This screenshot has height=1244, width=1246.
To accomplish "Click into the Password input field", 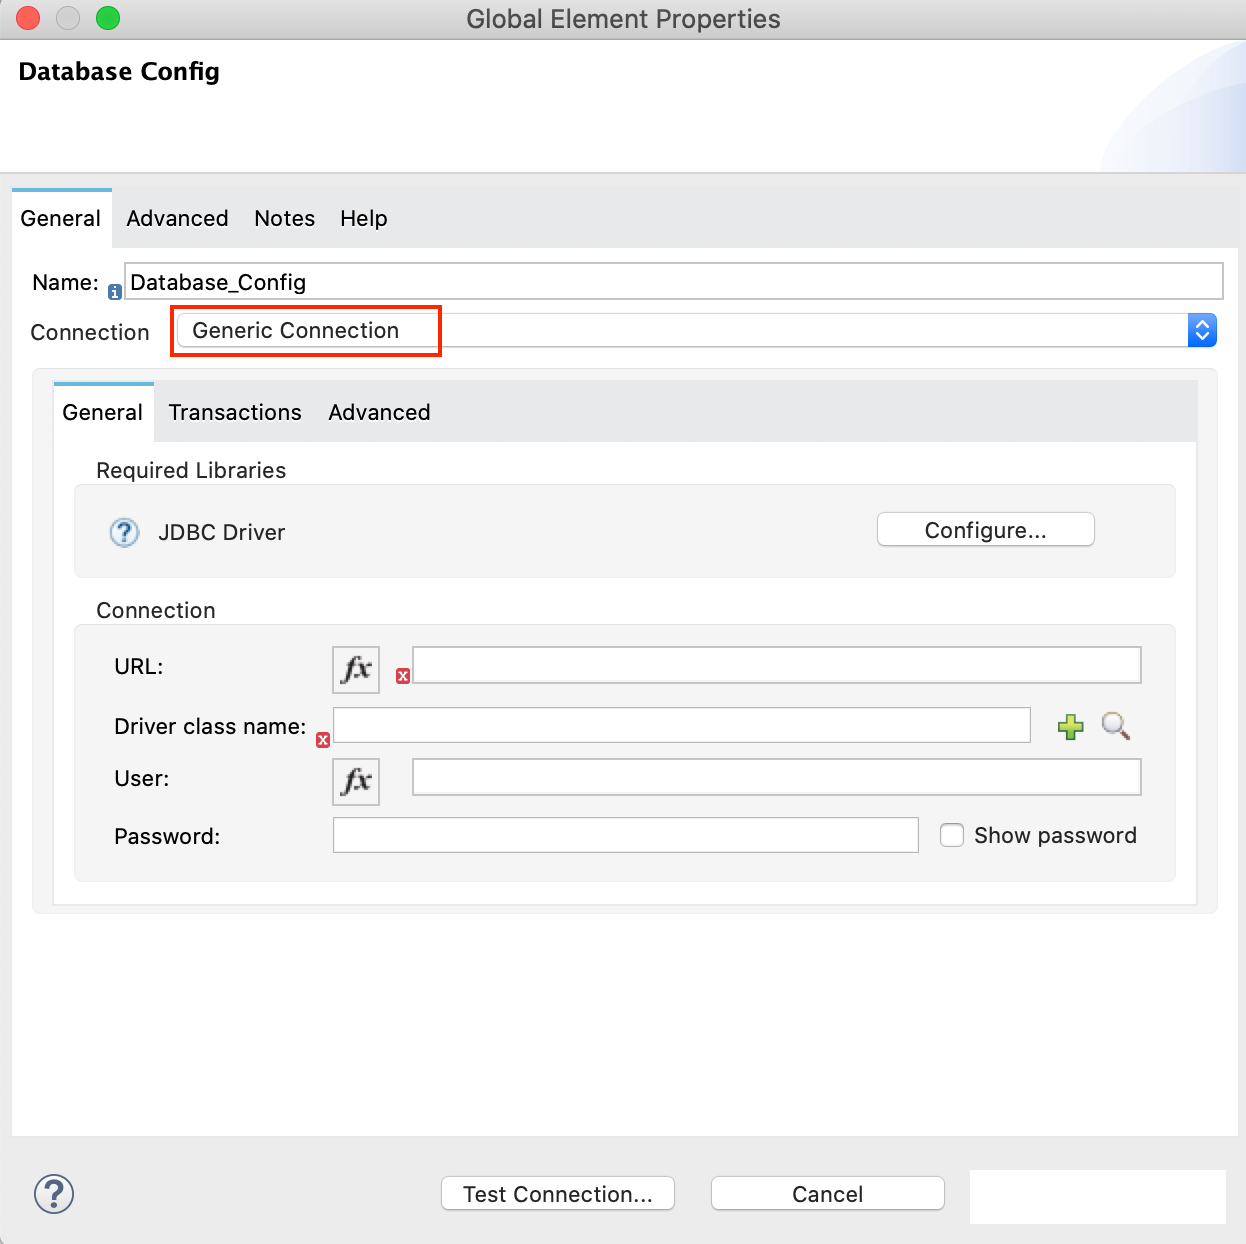I will pyautogui.click(x=625, y=835).
